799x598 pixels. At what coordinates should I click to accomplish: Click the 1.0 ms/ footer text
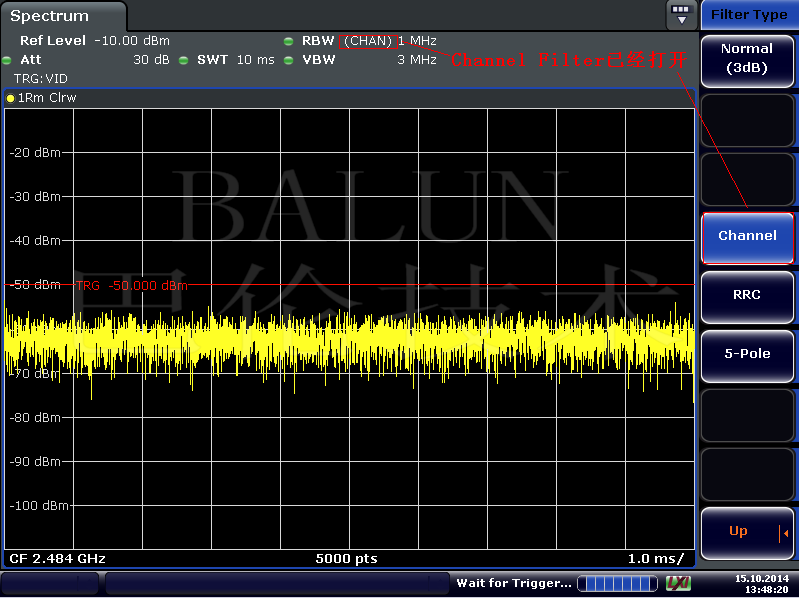pyautogui.click(x=656, y=559)
